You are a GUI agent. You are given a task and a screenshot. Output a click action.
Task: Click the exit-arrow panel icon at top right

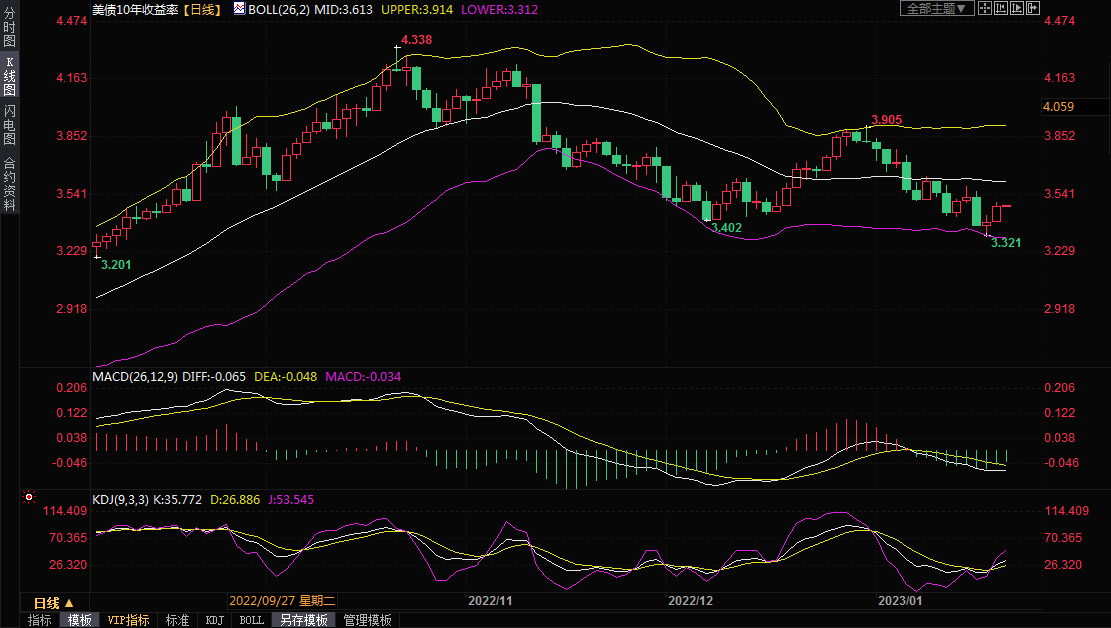point(1034,8)
